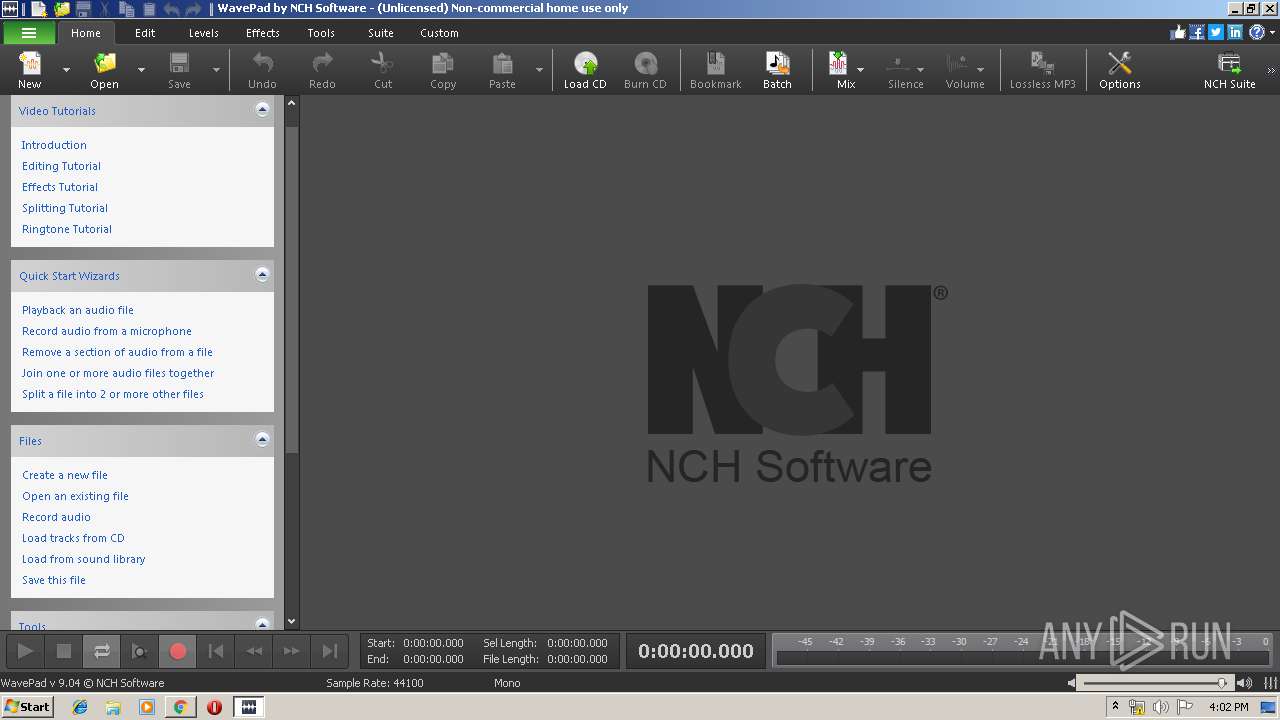
Task: Start recording with the red Record button
Action: (178, 651)
